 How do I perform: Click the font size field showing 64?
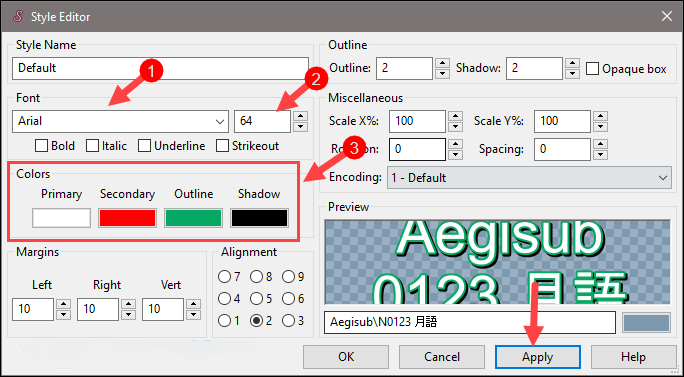pos(262,121)
